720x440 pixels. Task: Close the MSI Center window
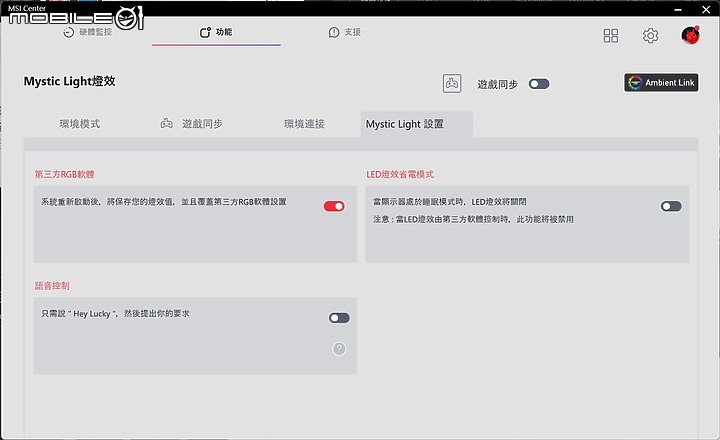[x=706, y=10]
